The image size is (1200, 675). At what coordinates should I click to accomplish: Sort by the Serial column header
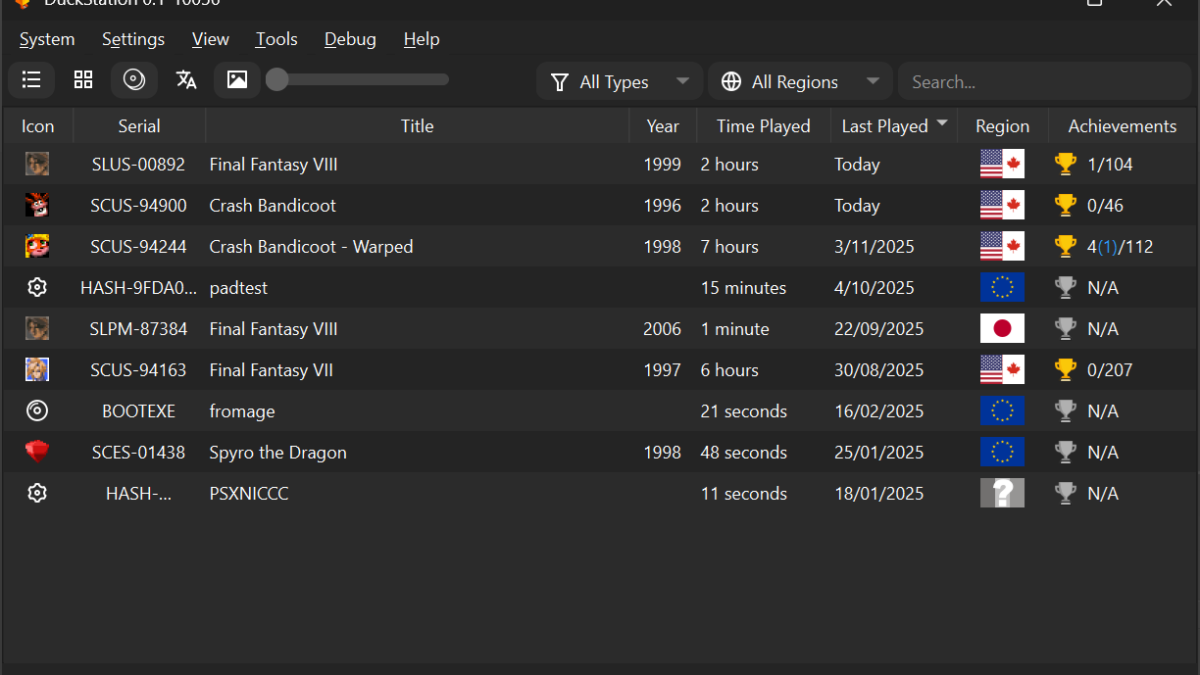pyautogui.click(x=139, y=126)
